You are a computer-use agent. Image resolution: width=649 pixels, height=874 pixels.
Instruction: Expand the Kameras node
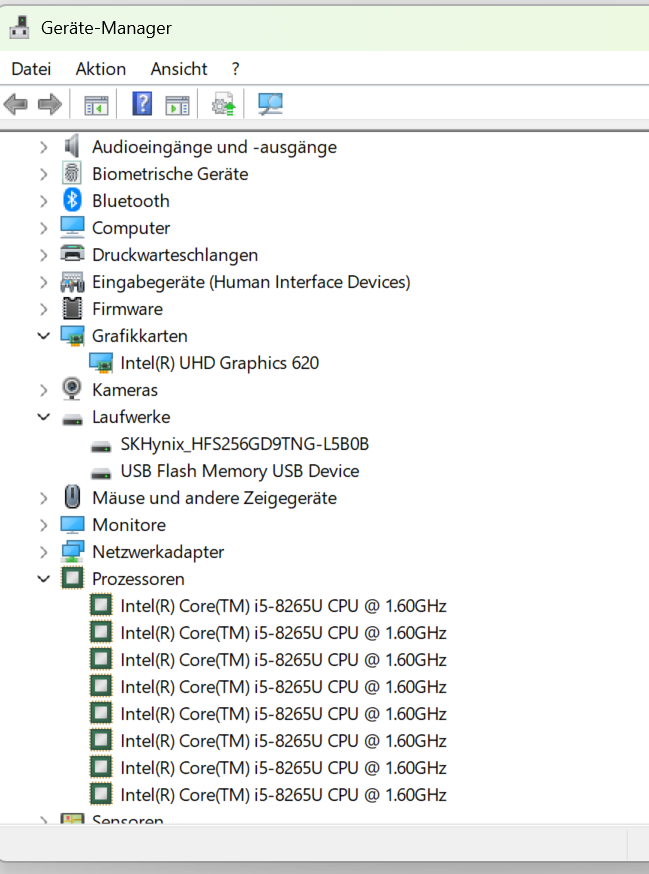click(43, 390)
